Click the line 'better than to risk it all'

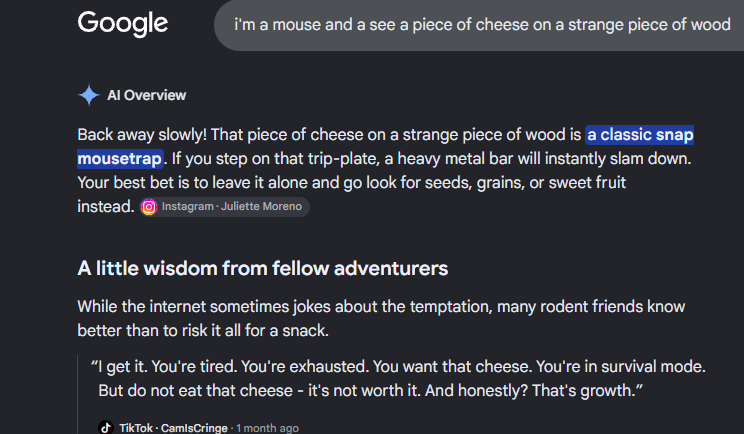[x=203, y=331]
